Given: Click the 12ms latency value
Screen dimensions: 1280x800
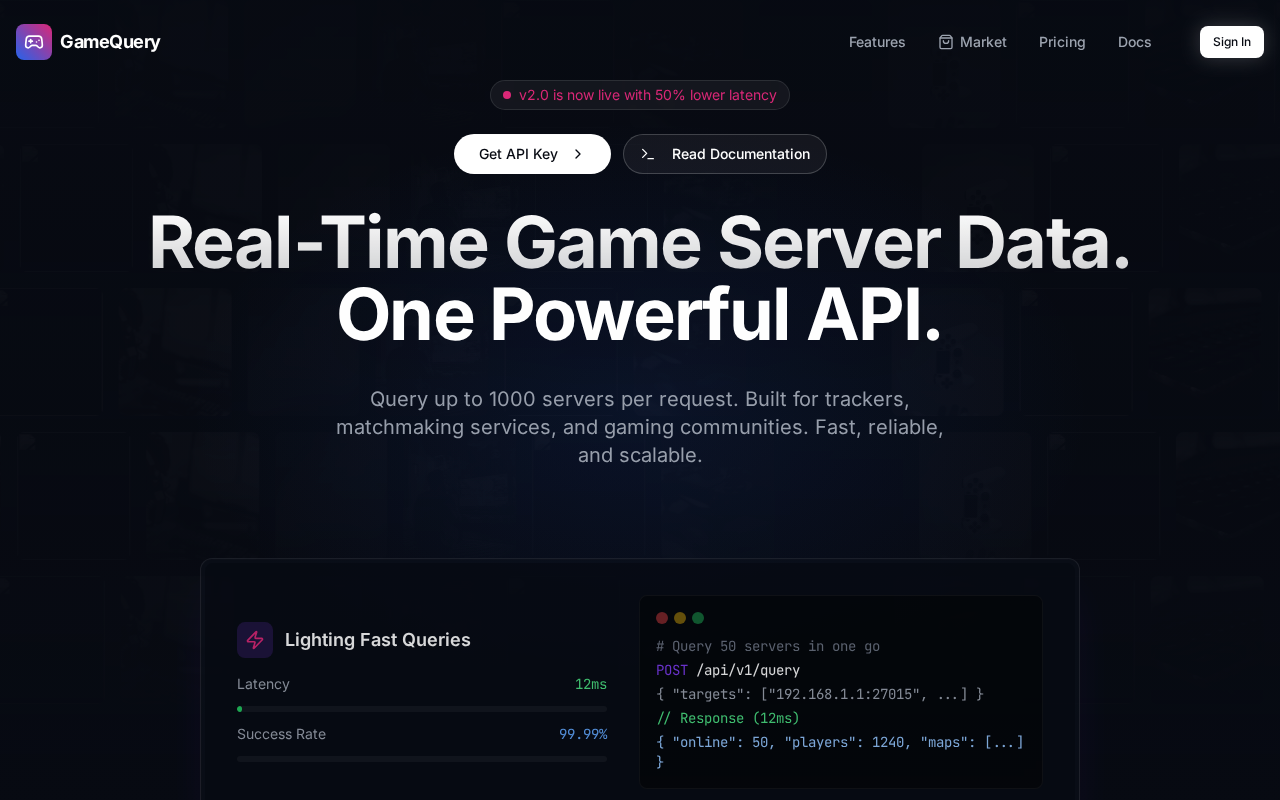Looking at the screenshot, I should coord(591,684).
